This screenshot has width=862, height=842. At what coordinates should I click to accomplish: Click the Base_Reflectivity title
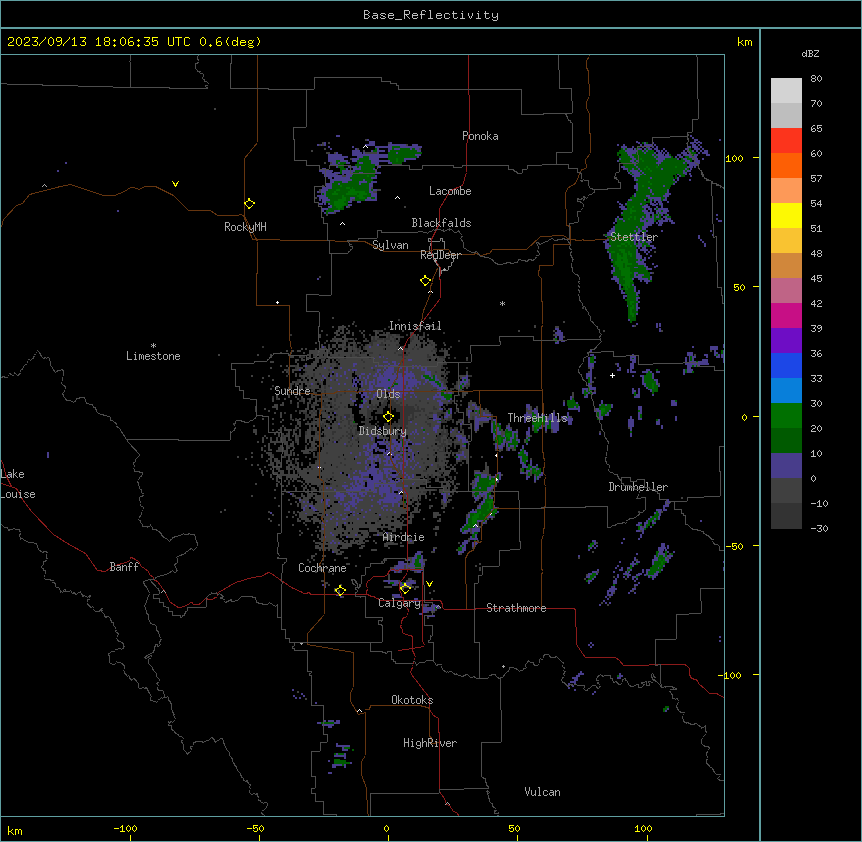pyautogui.click(x=431, y=15)
